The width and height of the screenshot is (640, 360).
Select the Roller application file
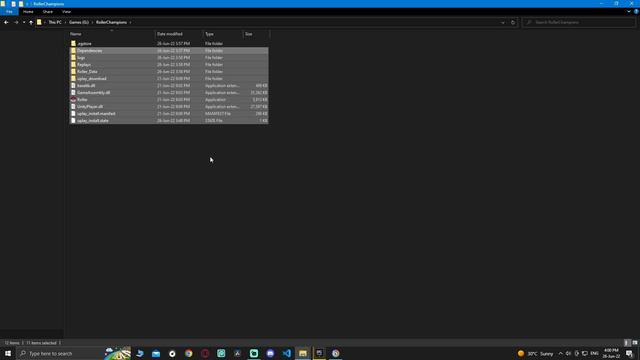pos(169,99)
